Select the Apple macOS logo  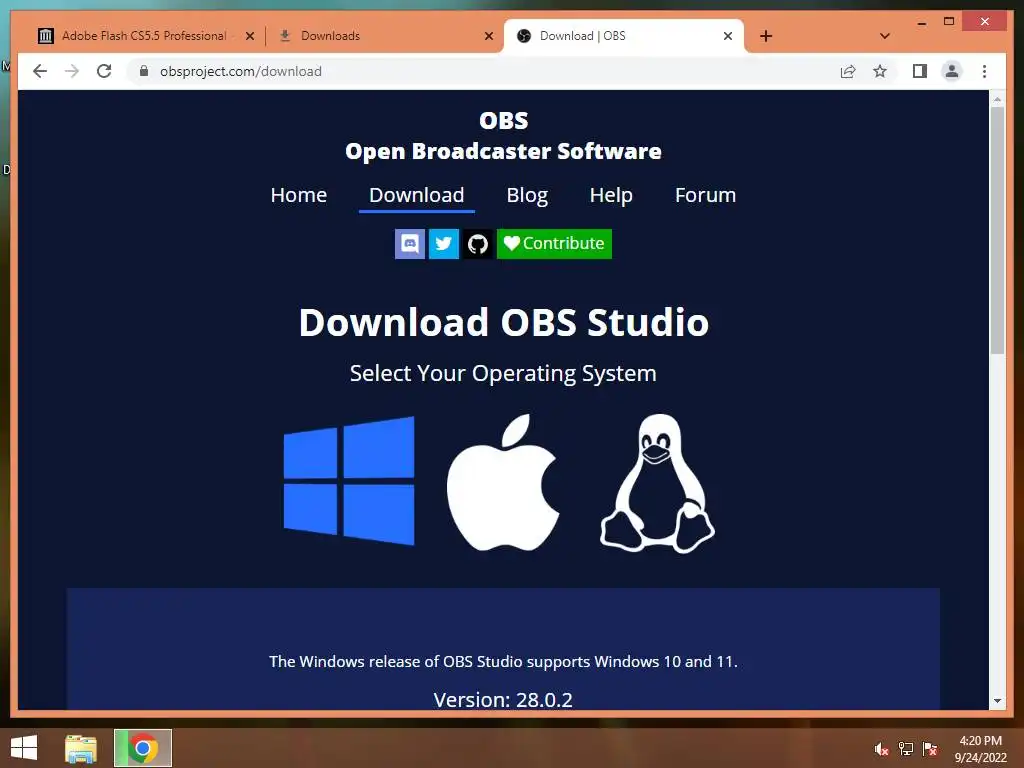503,482
